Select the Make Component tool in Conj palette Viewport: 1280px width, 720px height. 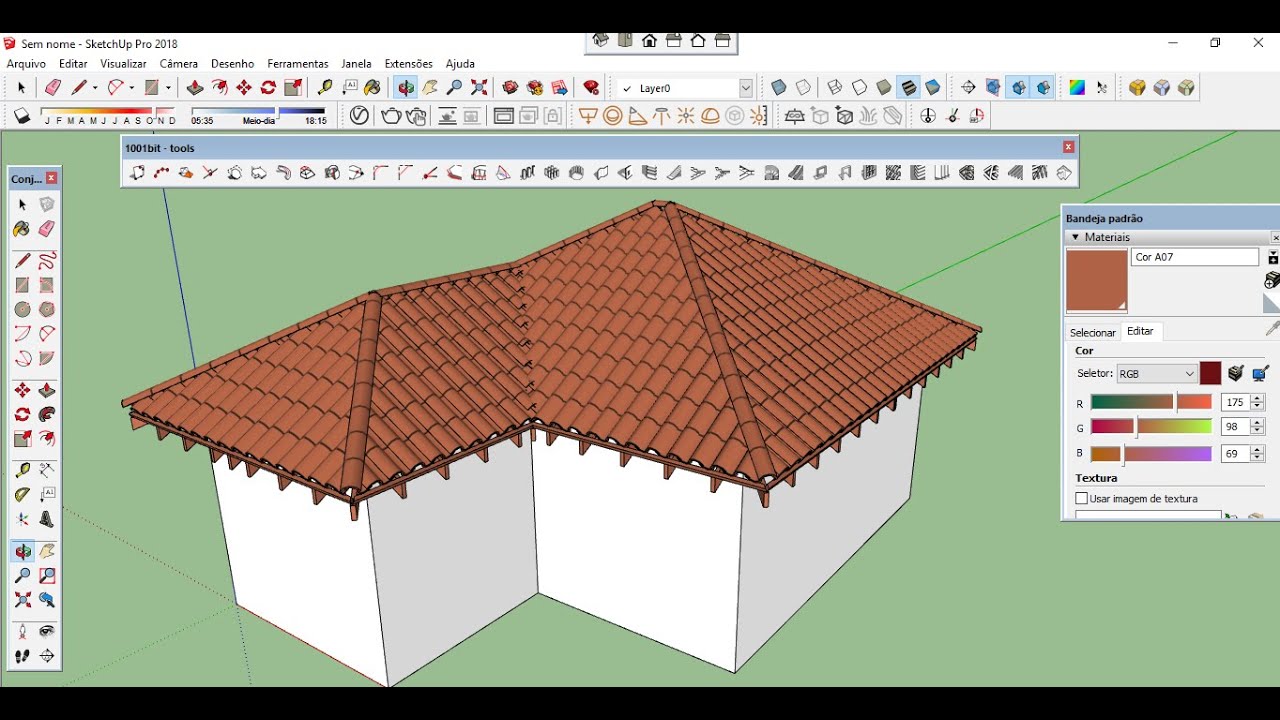pos(47,204)
